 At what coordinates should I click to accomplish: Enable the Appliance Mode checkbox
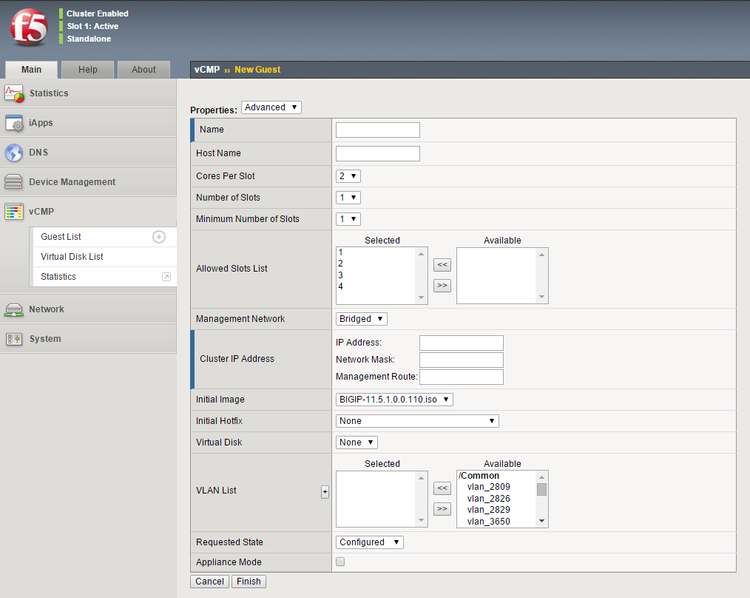click(x=341, y=562)
